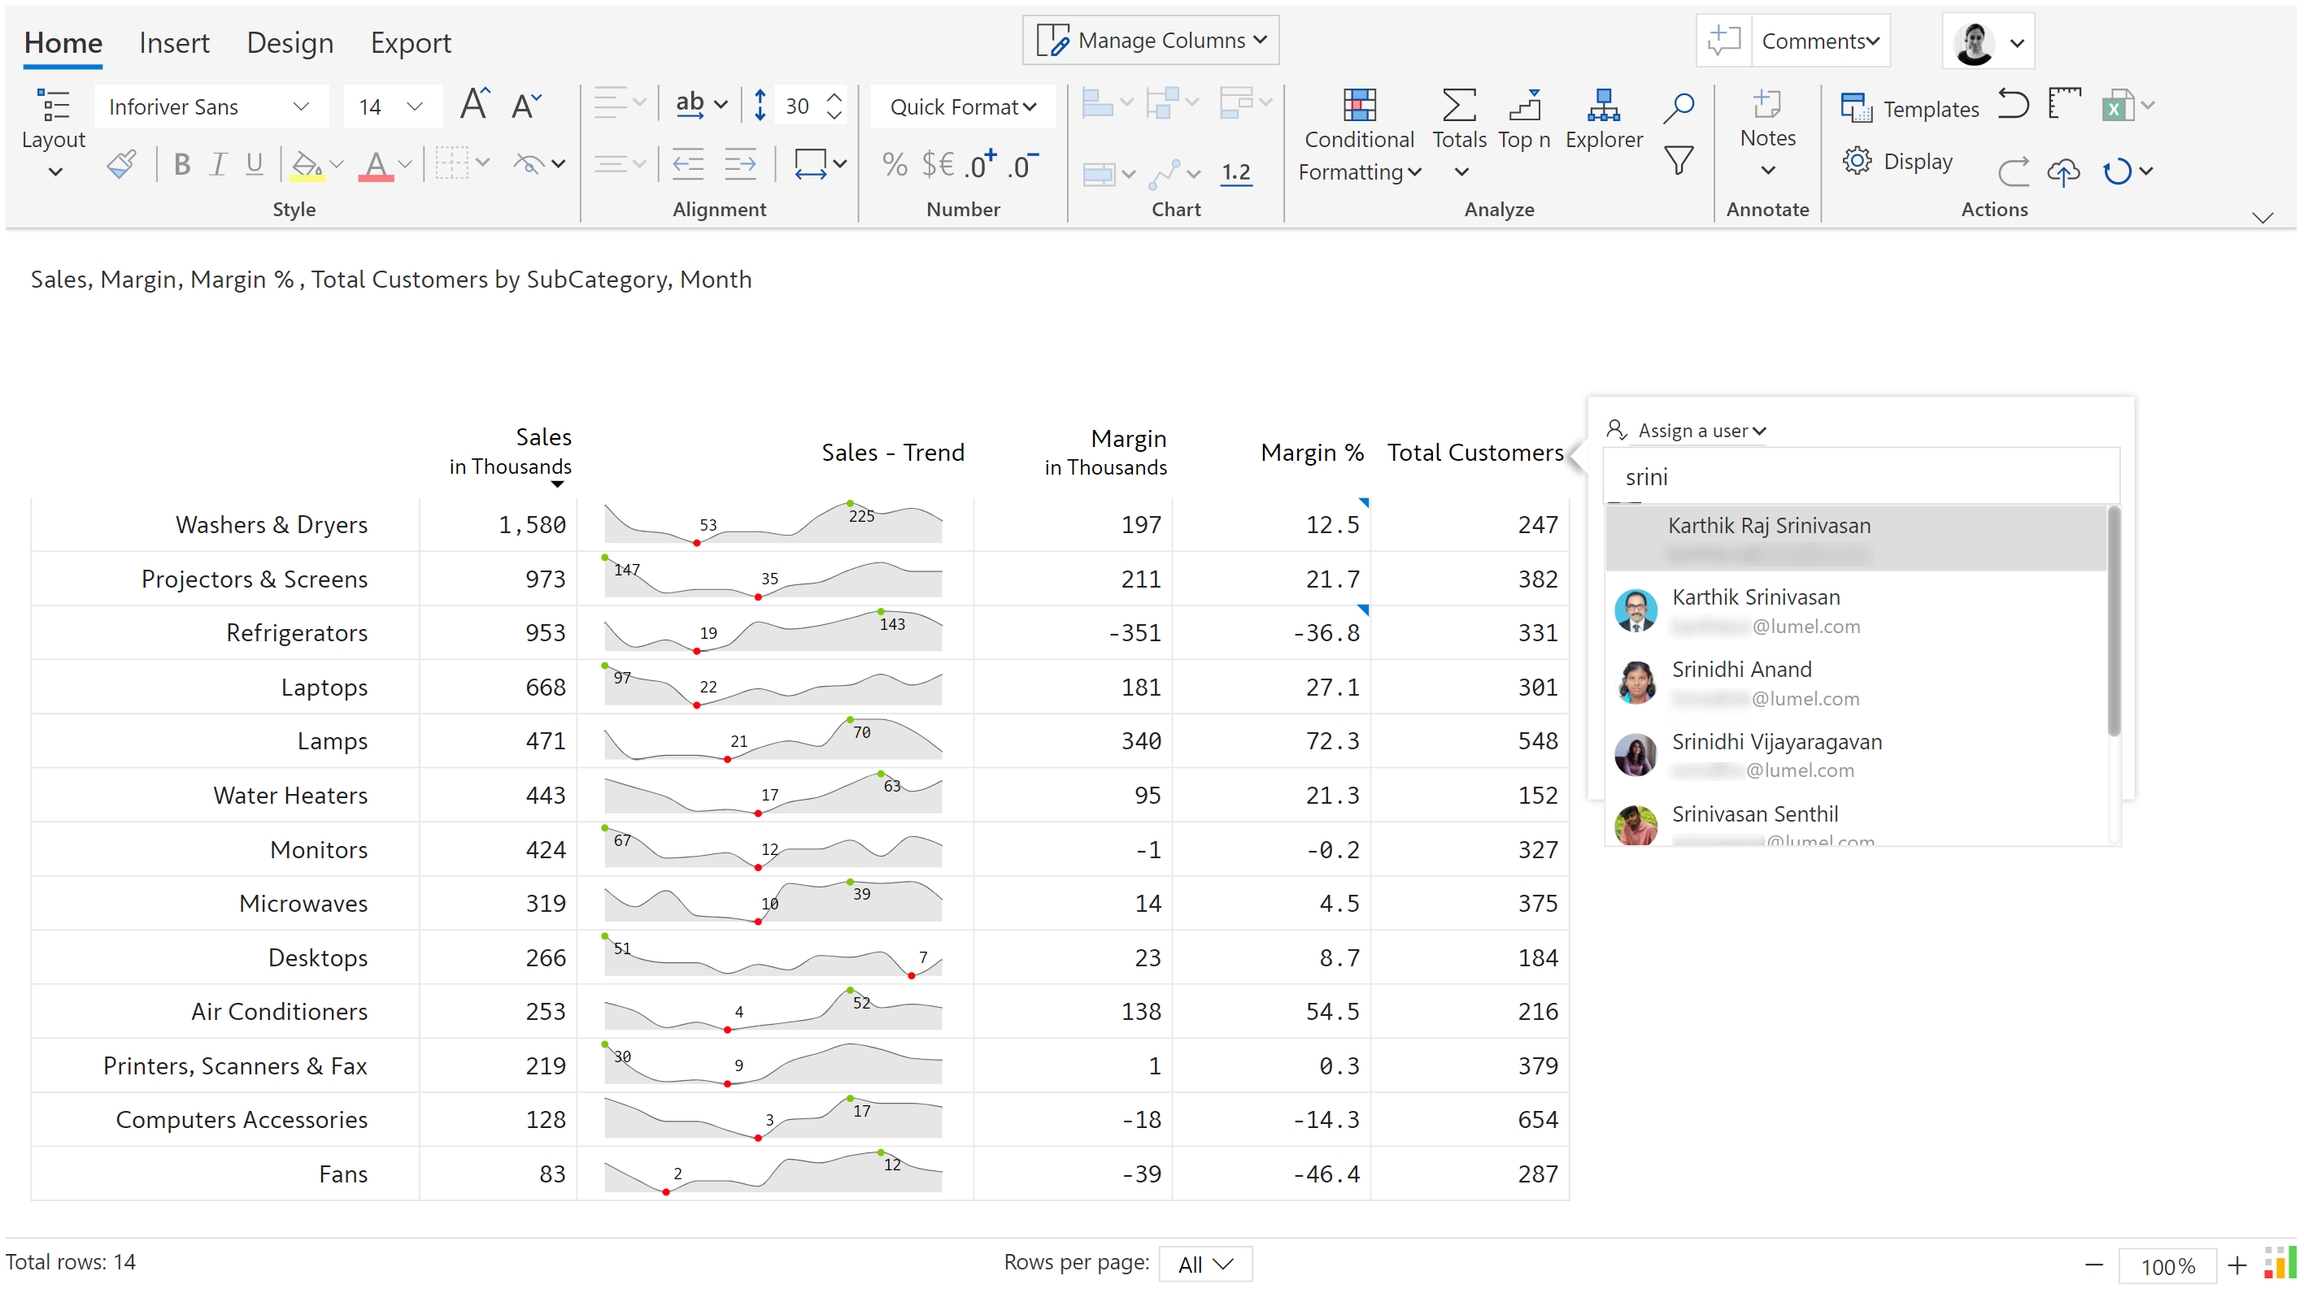Toggle Underline text style
Screen dimensions: 2304x1293
[254, 164]
